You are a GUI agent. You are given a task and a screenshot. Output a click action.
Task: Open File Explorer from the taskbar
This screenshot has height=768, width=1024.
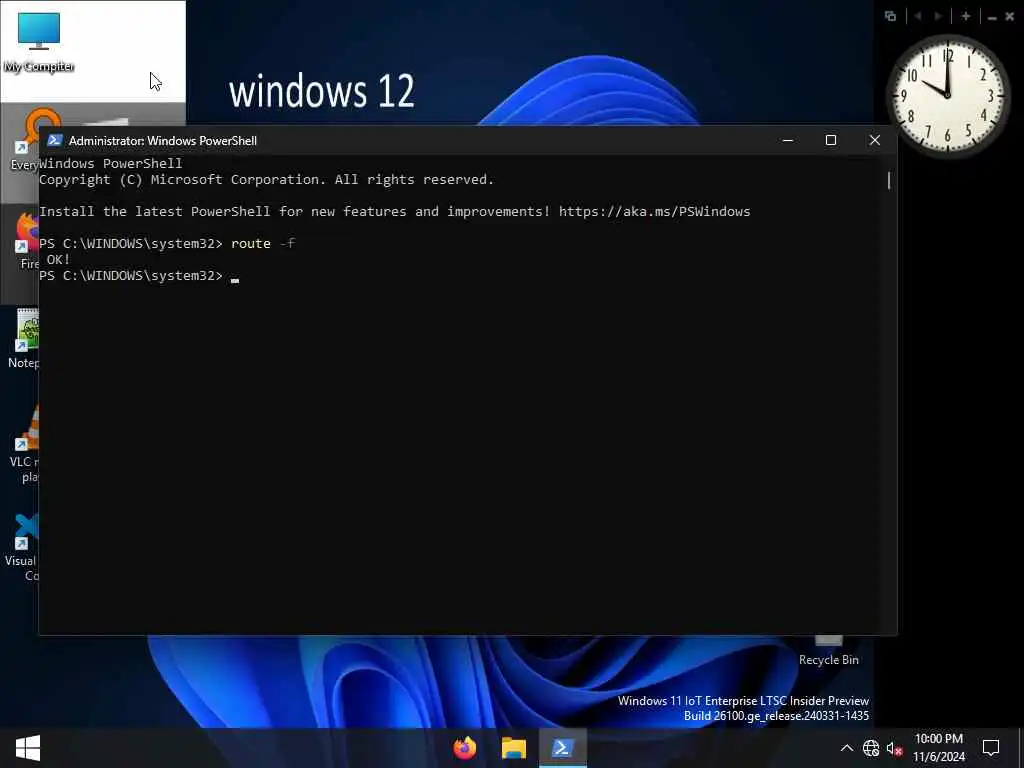[514, 748]
